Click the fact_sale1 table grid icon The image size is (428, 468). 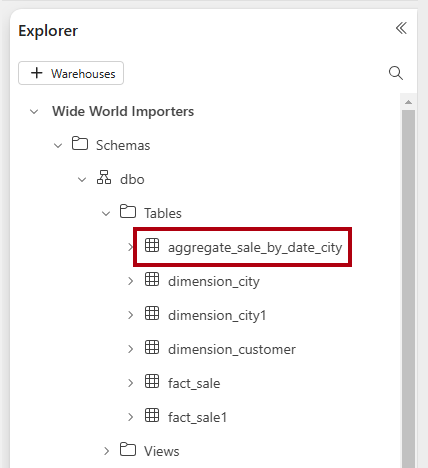[152, 415]
